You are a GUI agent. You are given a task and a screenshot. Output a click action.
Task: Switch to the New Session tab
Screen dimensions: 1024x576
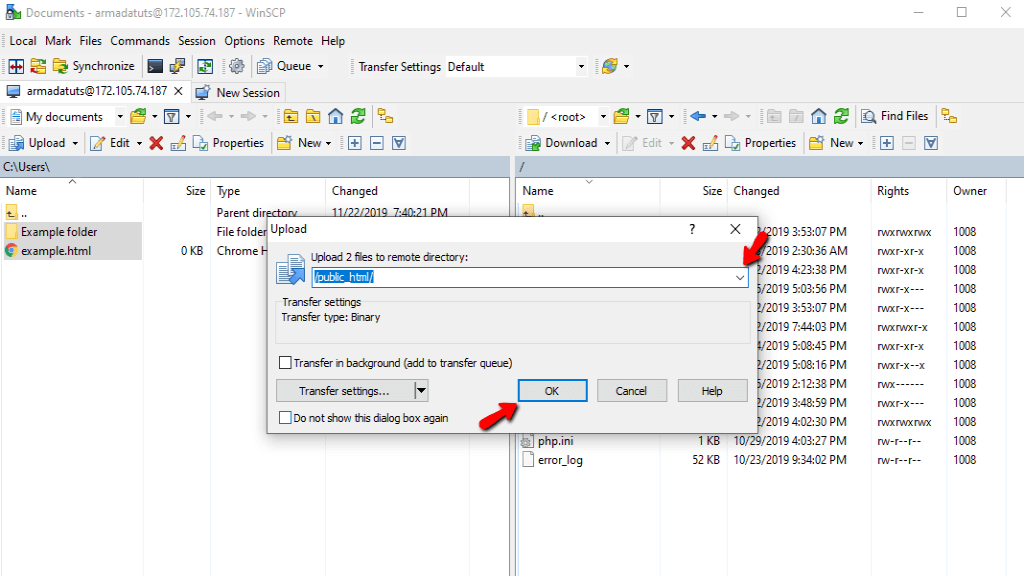(x=238, y=93)
